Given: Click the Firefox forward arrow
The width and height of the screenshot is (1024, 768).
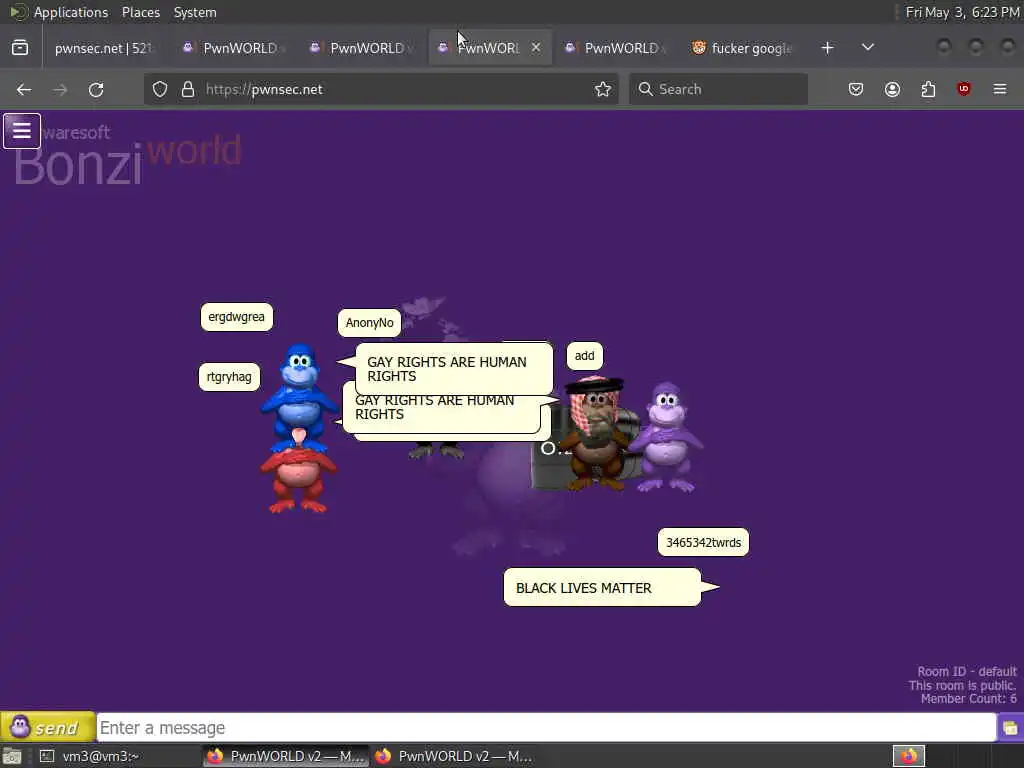Looking at the screenshot, I should [60, 89].
